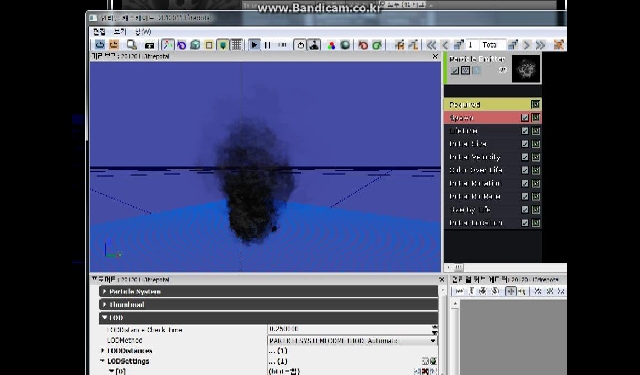Viewport: 640px width, 375px height.
Task: Click the current LOD number field
Action: click(x=472, y=45)
